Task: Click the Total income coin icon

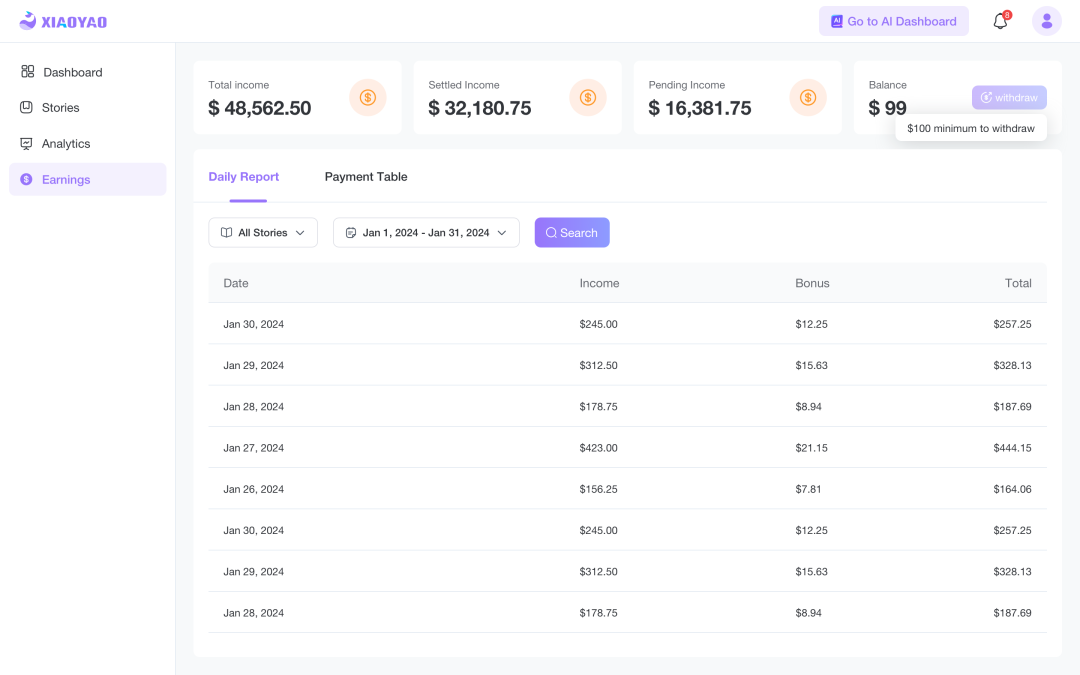Action: pos(368,97)
